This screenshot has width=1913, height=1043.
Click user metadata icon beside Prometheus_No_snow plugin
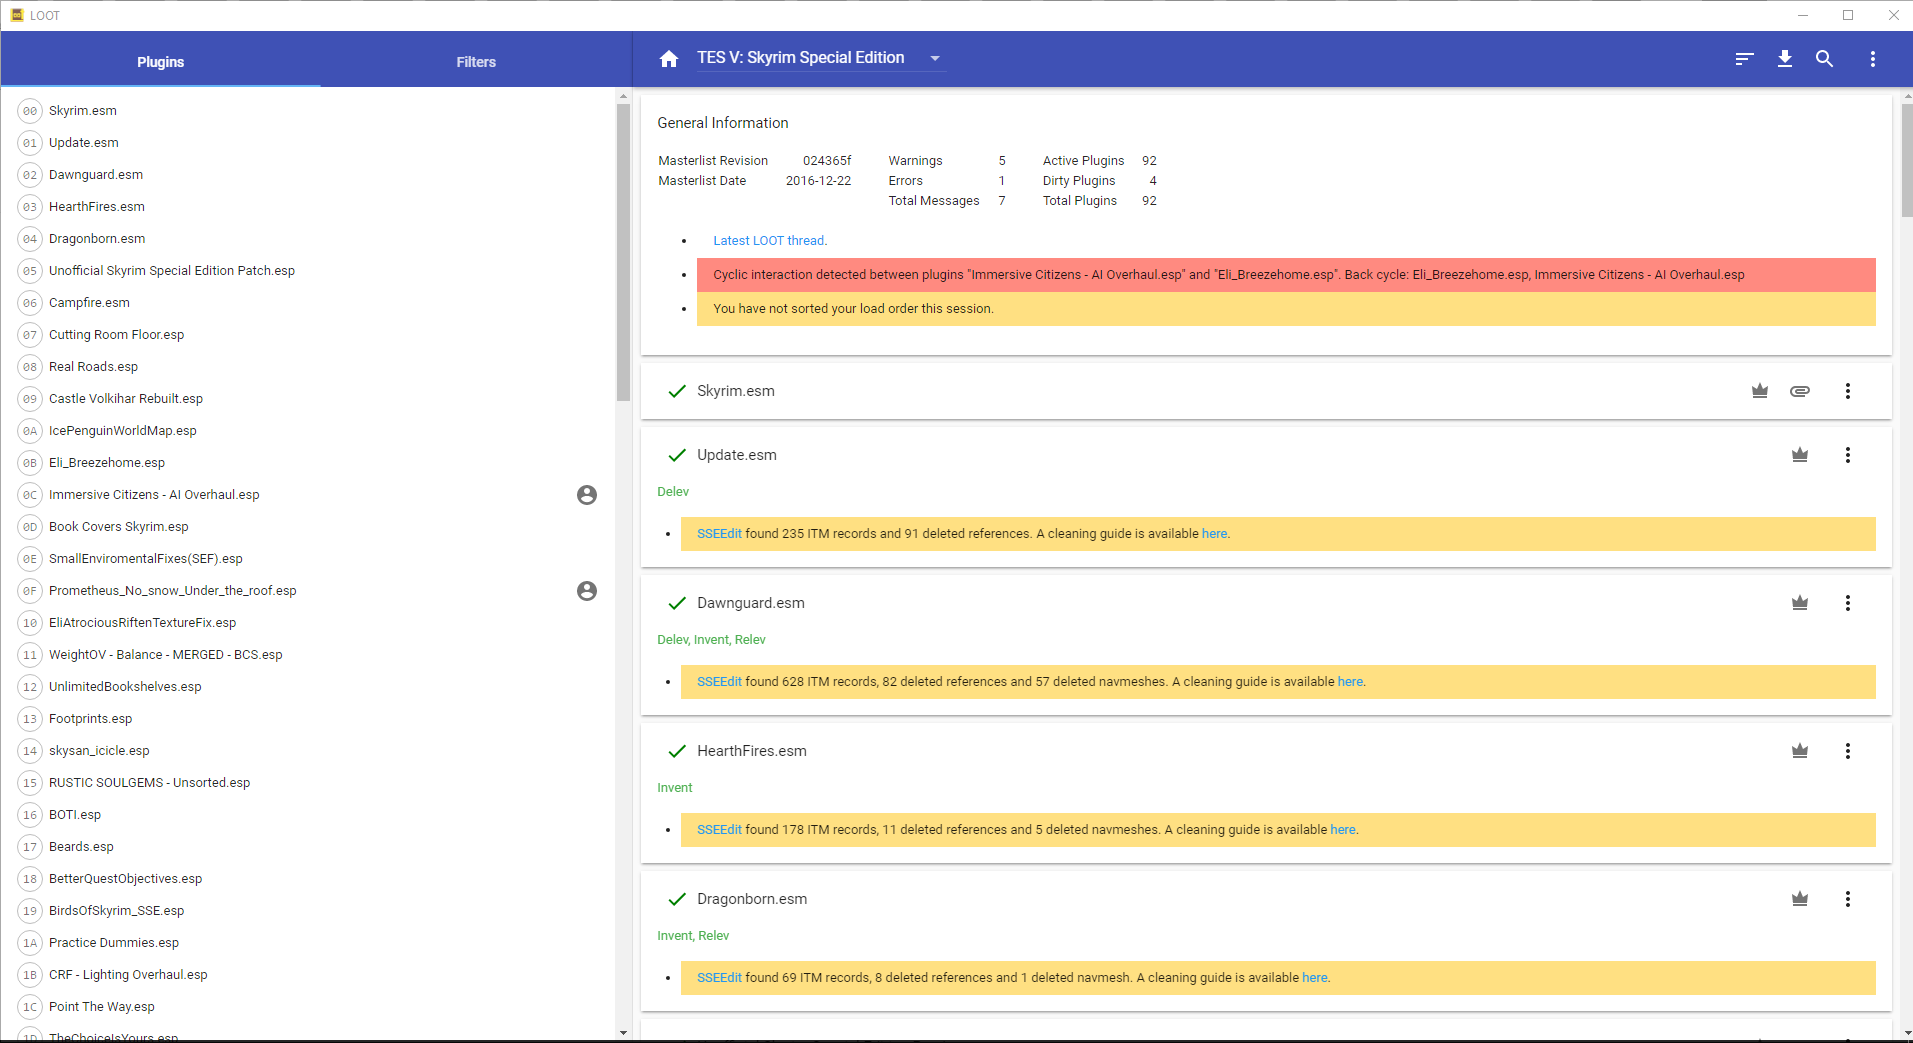(587, 591)
